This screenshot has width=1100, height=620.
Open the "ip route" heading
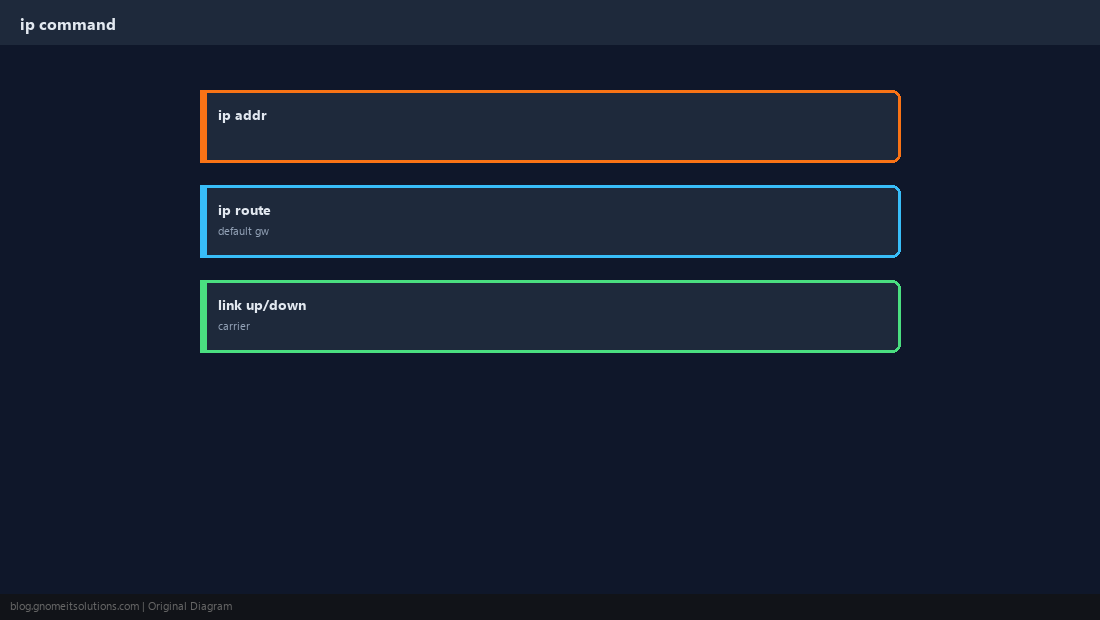(243, 210)
